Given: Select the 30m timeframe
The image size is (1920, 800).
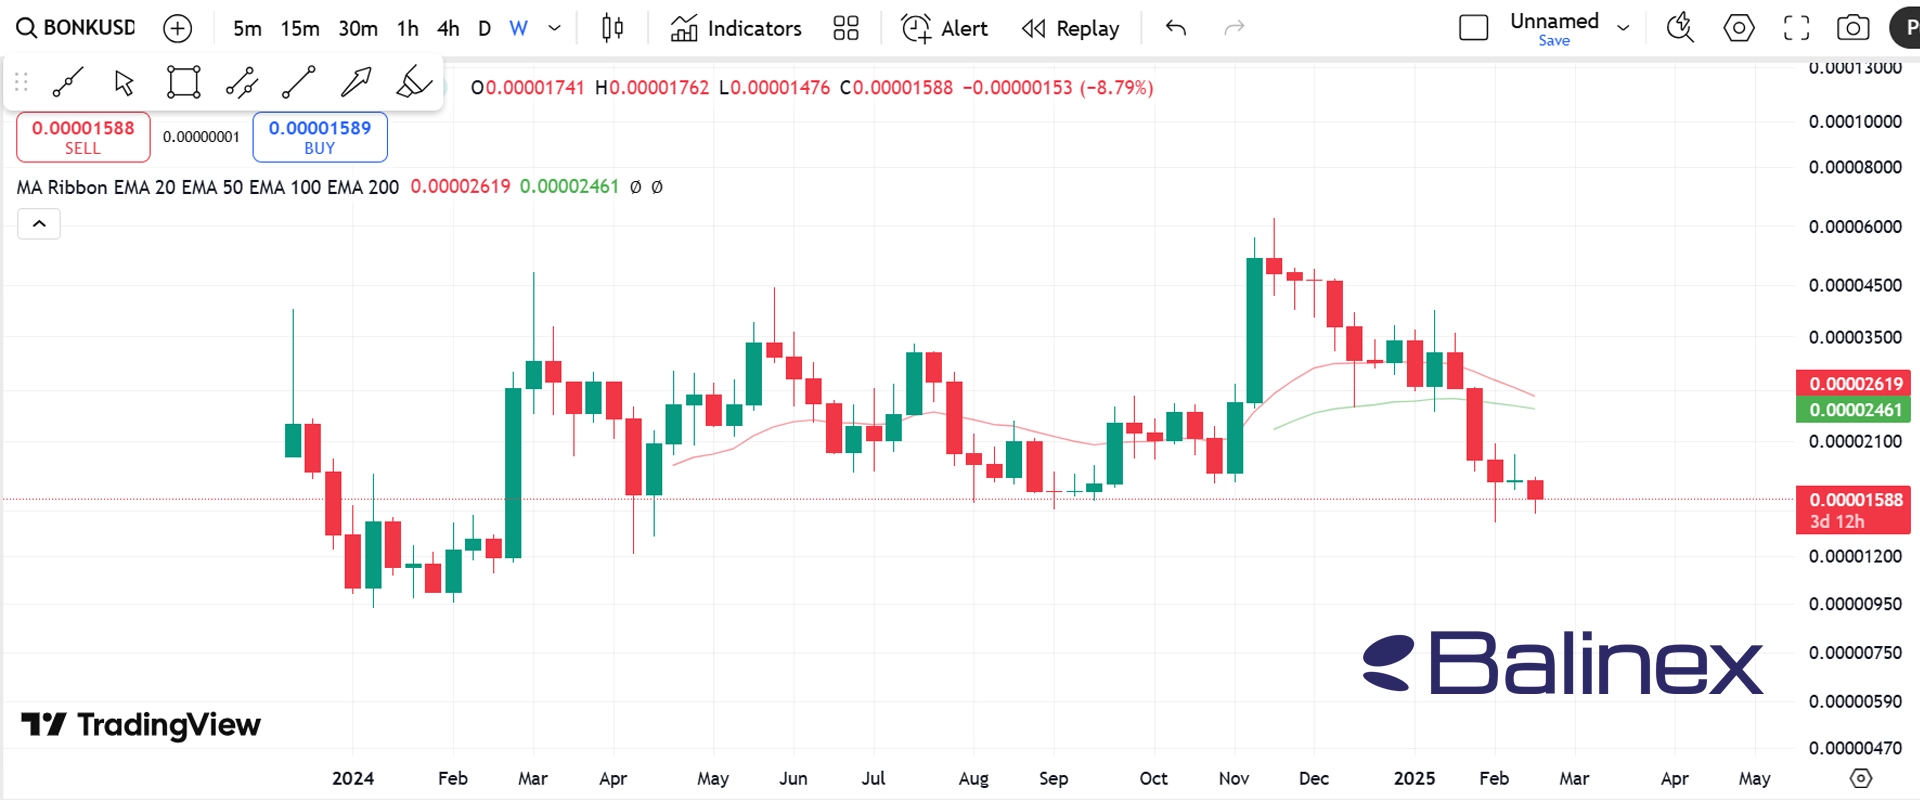Looking at the screenshot, I should [x=358, y=28].
